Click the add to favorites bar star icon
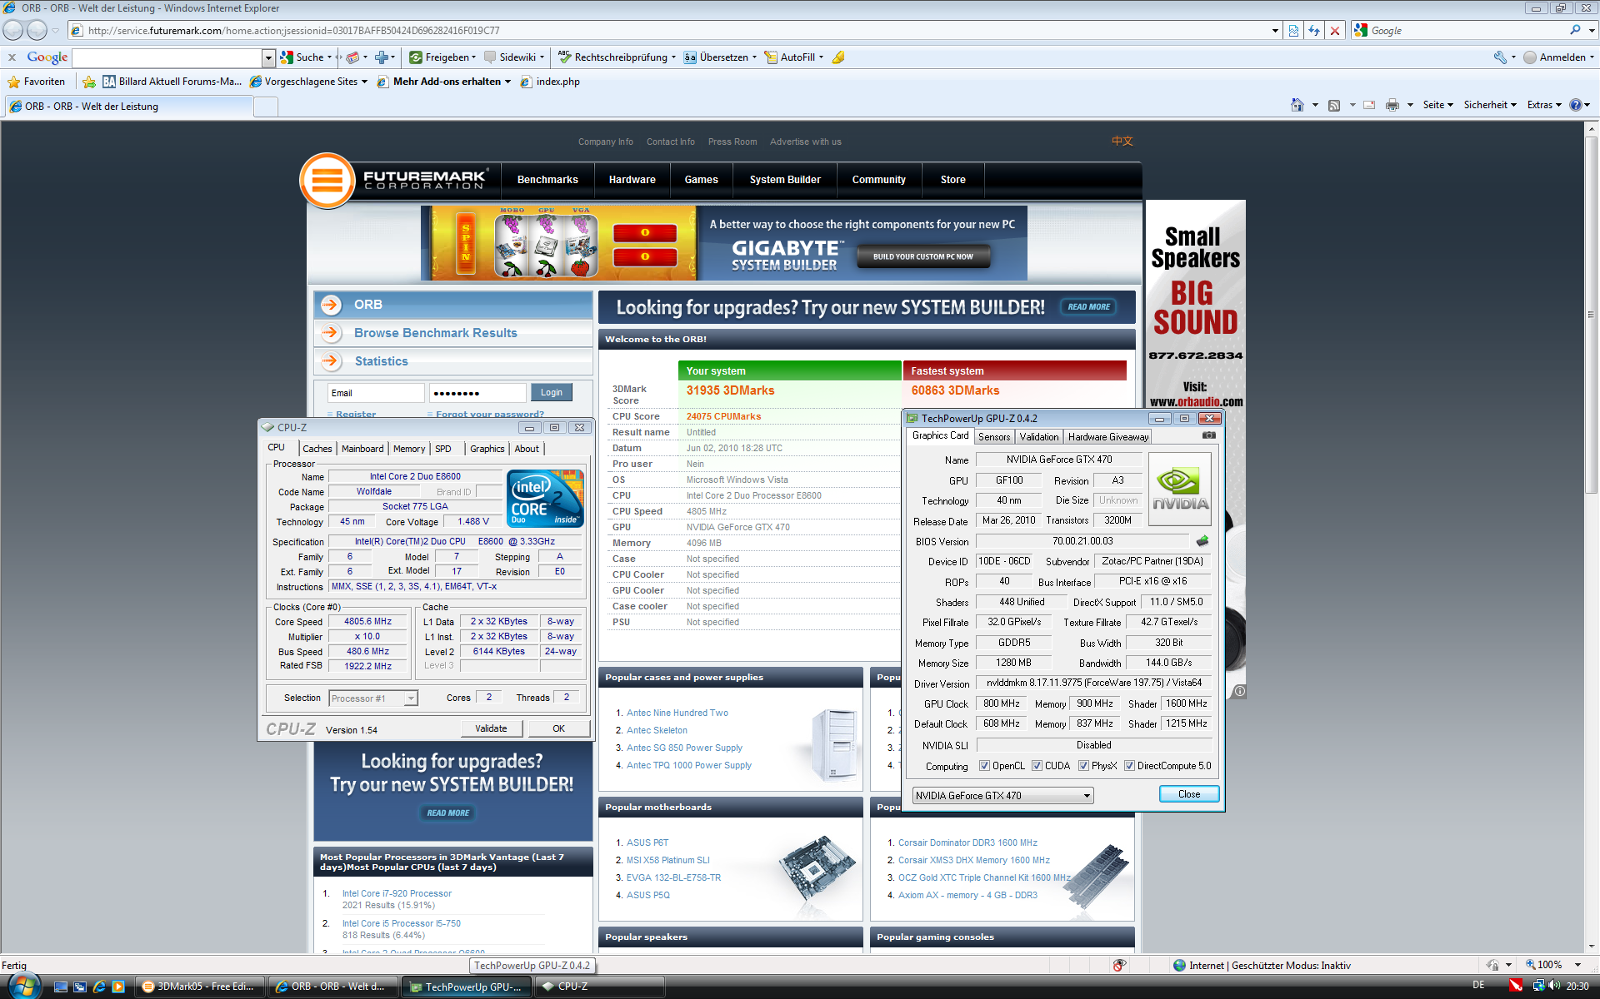1600x999 pixels. pos(88,82)
